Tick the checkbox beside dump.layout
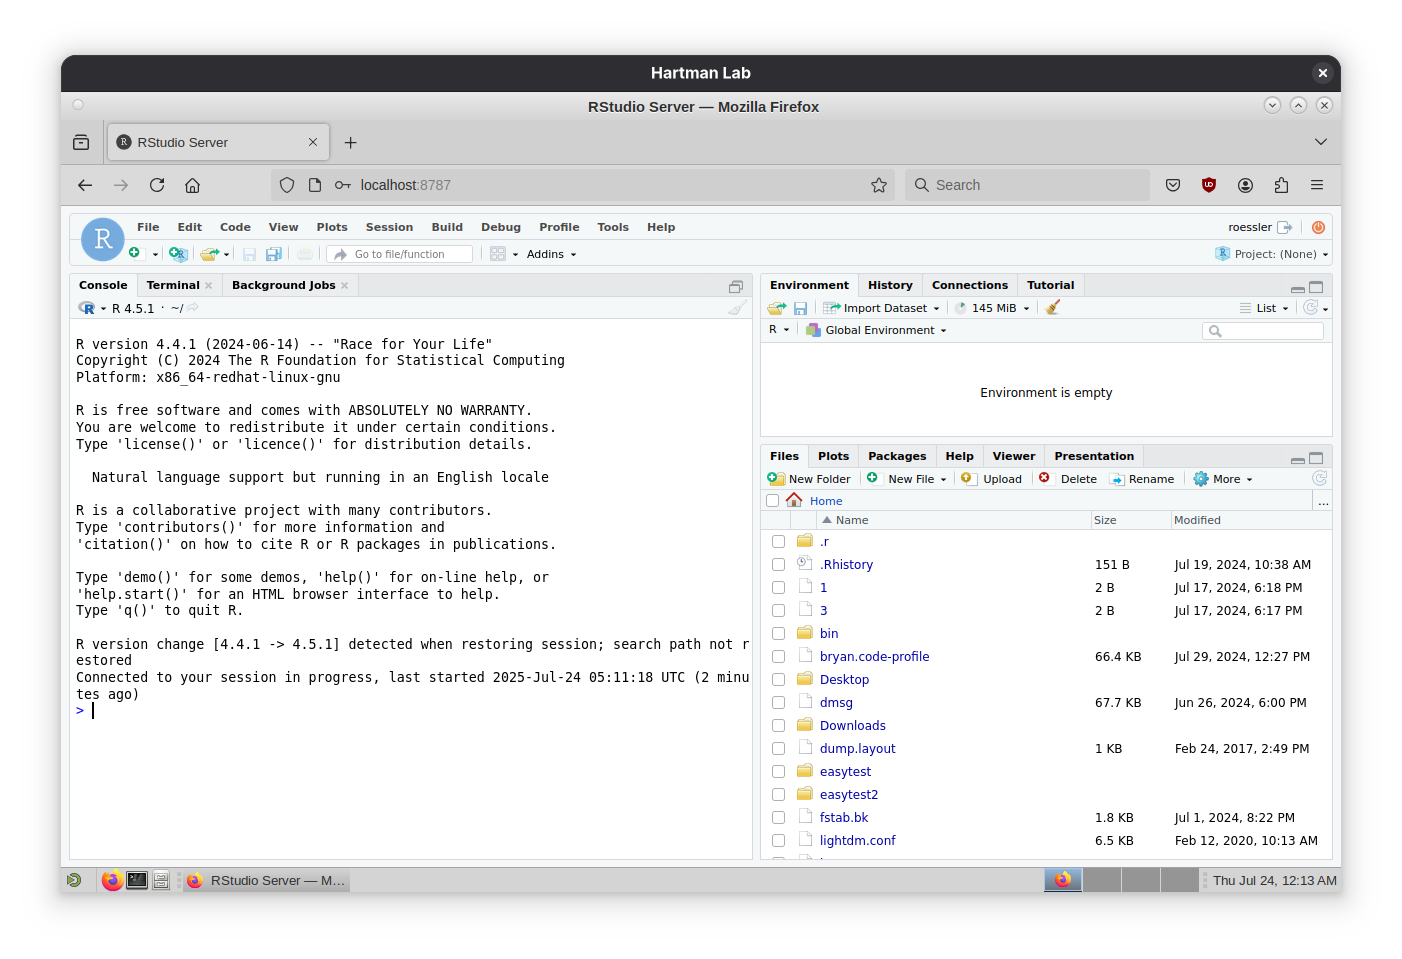1402x959 pixels. (x=779, y=748)
